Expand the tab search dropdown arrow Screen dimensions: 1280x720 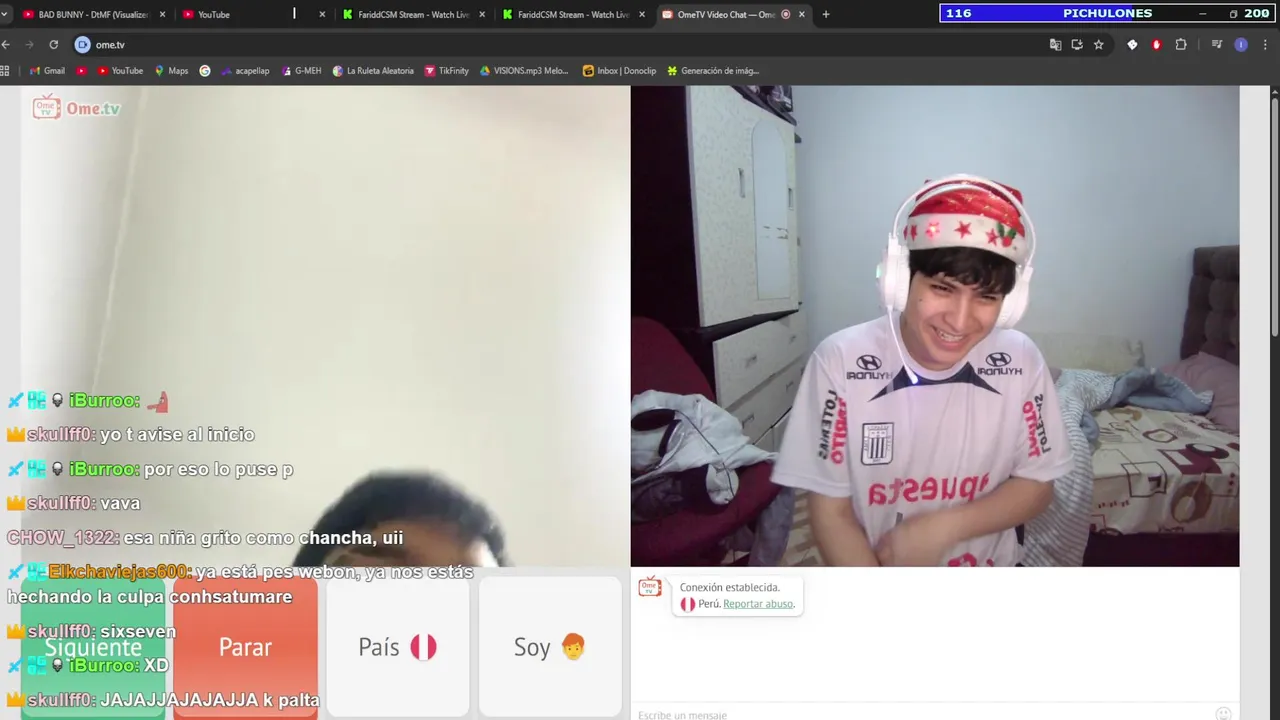click(5, 14)
